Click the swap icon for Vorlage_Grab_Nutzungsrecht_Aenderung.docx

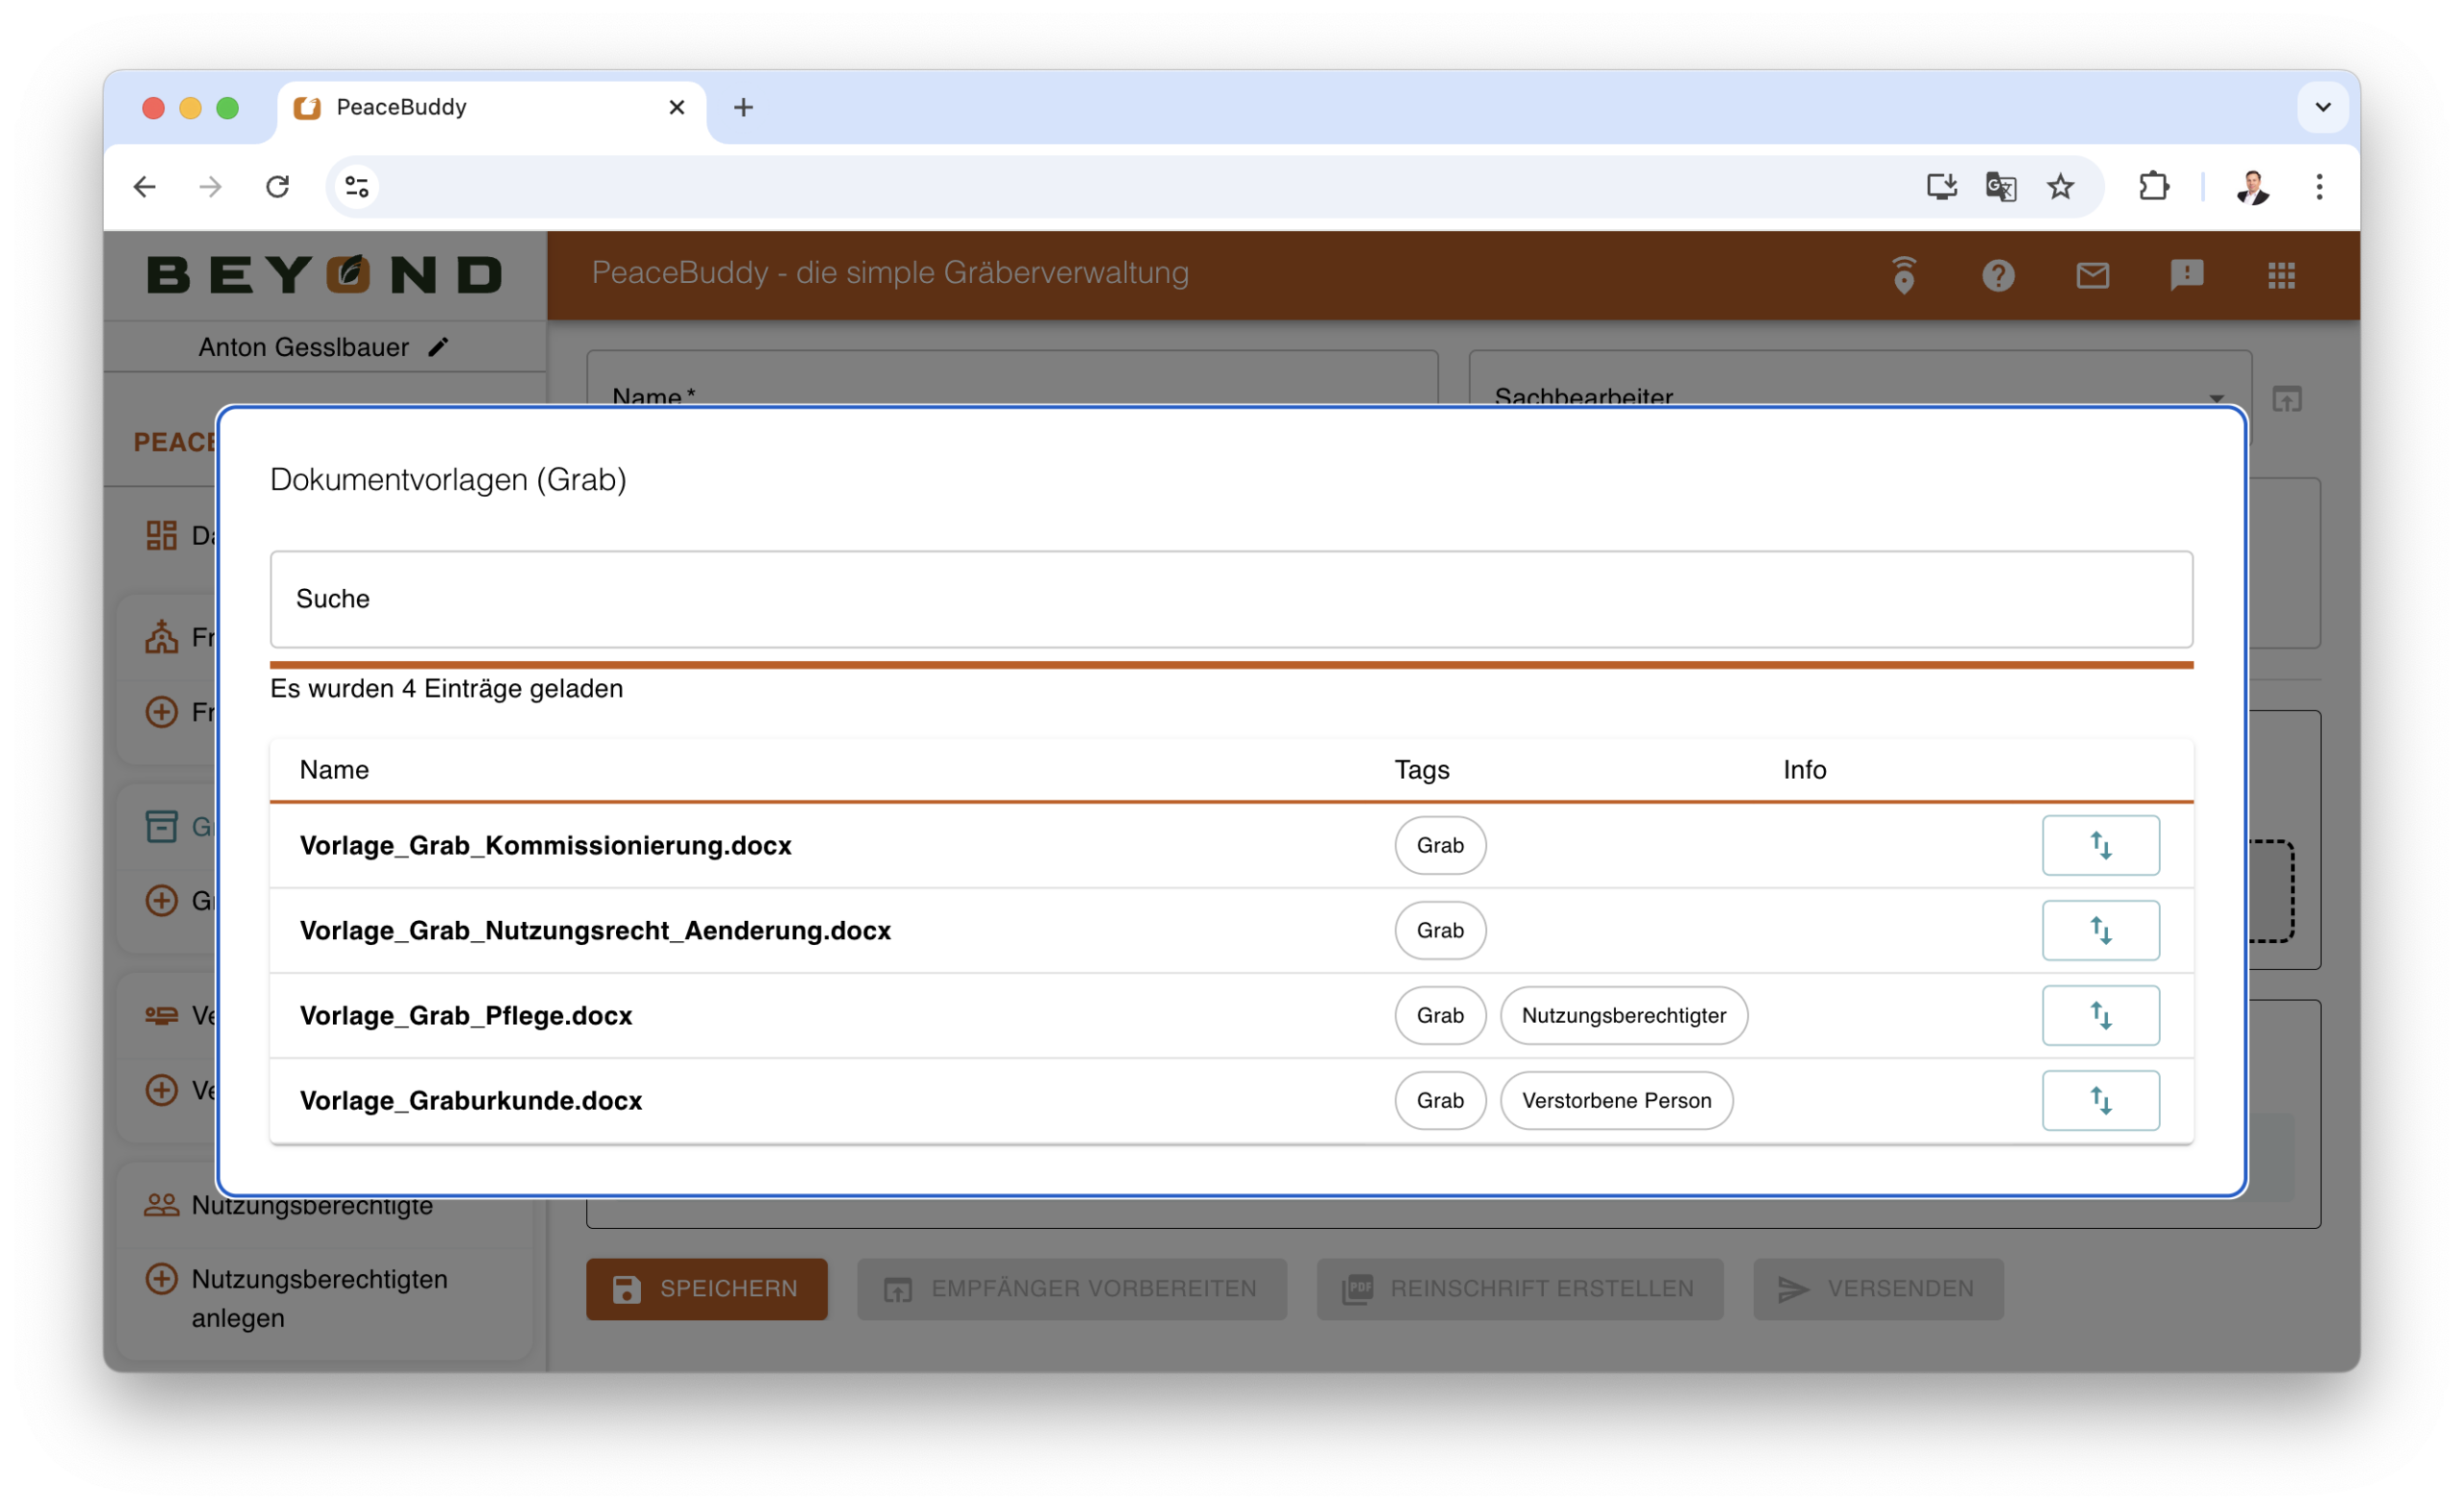pyautogui.click(x=2100, y=930)
